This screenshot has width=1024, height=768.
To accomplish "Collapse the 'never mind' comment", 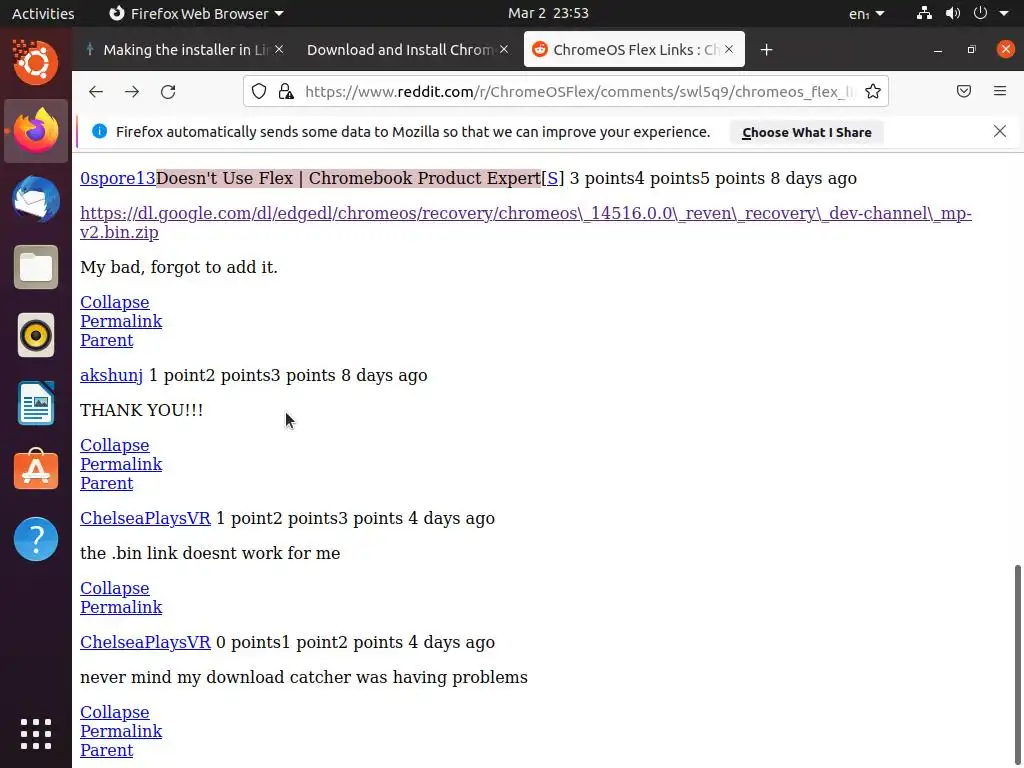I will pos(115,712).
